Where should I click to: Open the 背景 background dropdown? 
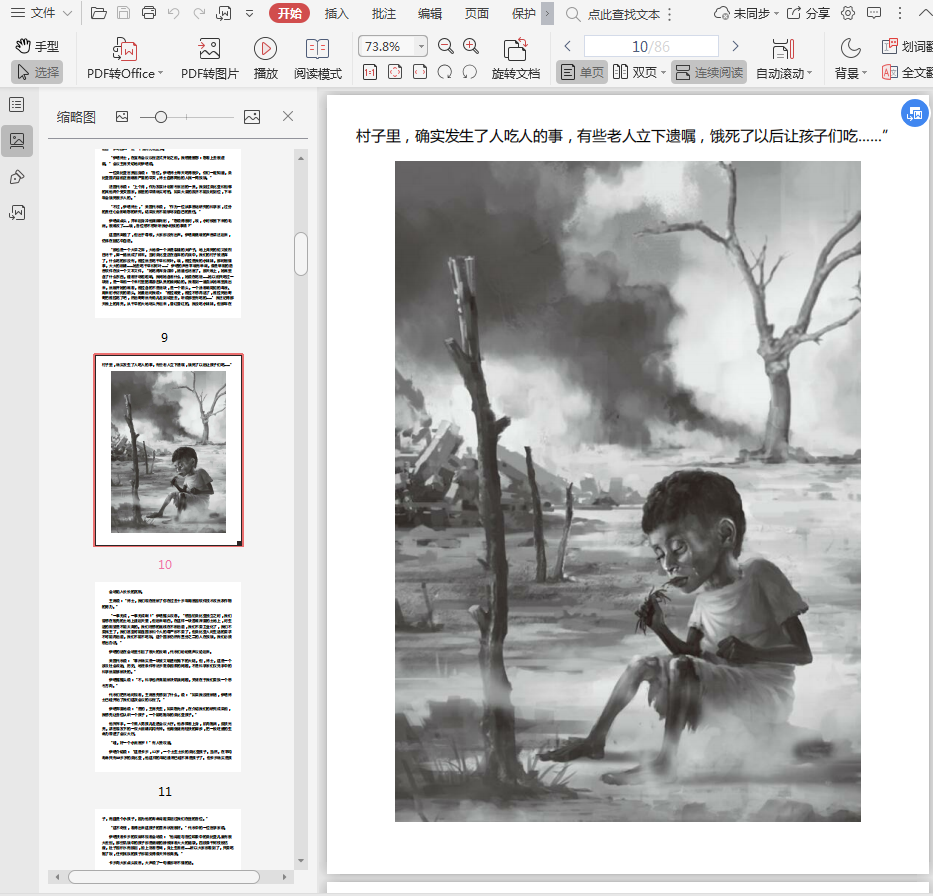(x=850, y=59)
